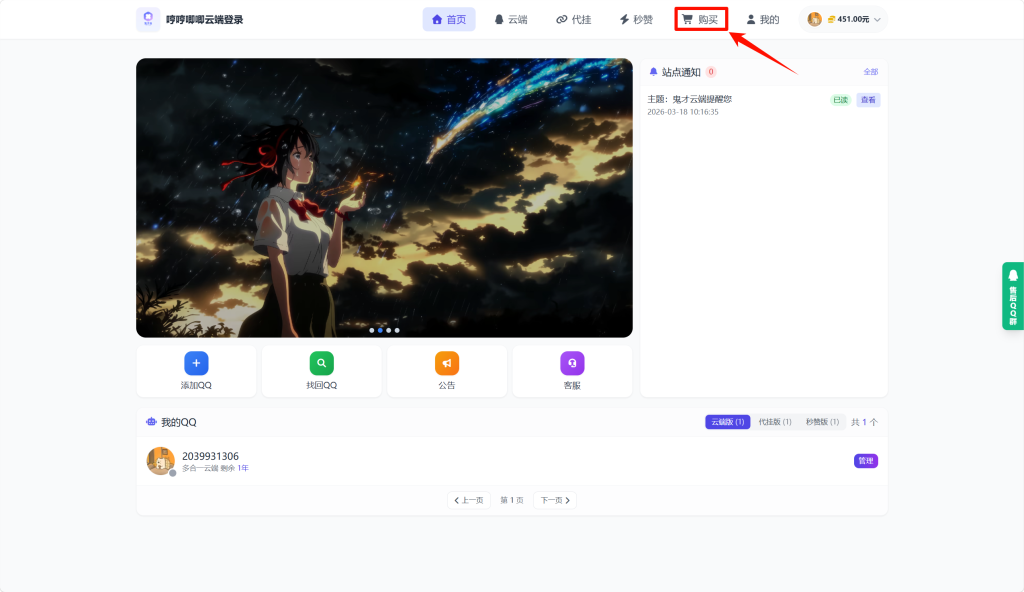The image size is (1024, 592).
Task: Open the side QQ group widget
Action: click(x=1013, y=296)
